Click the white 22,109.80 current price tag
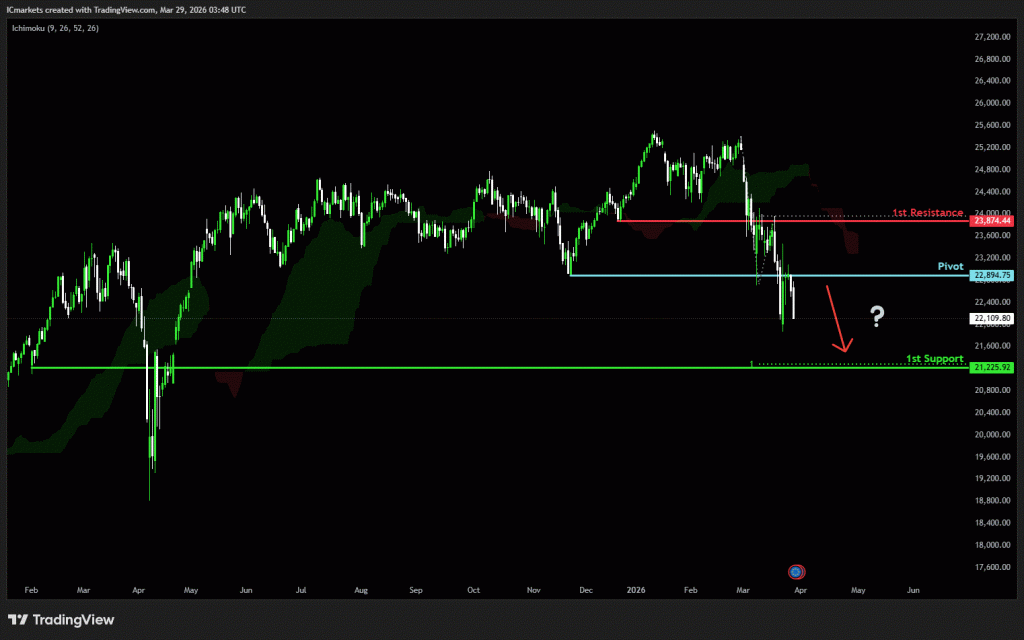 991,319
